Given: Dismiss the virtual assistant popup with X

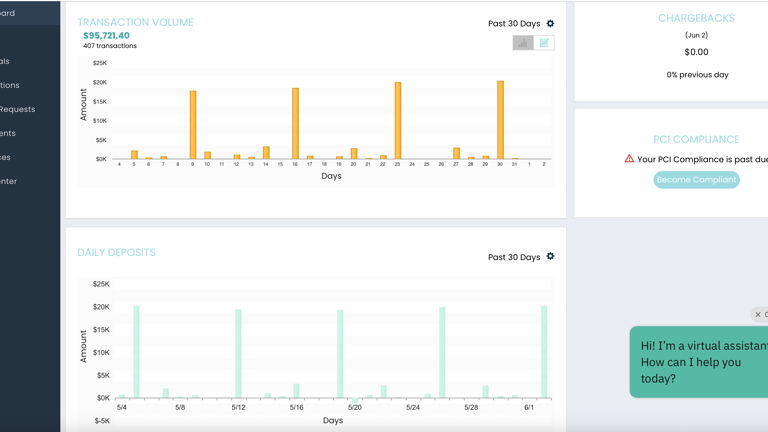Looking at the screenshot, I should pyautogui.click(x=758, y=315).
